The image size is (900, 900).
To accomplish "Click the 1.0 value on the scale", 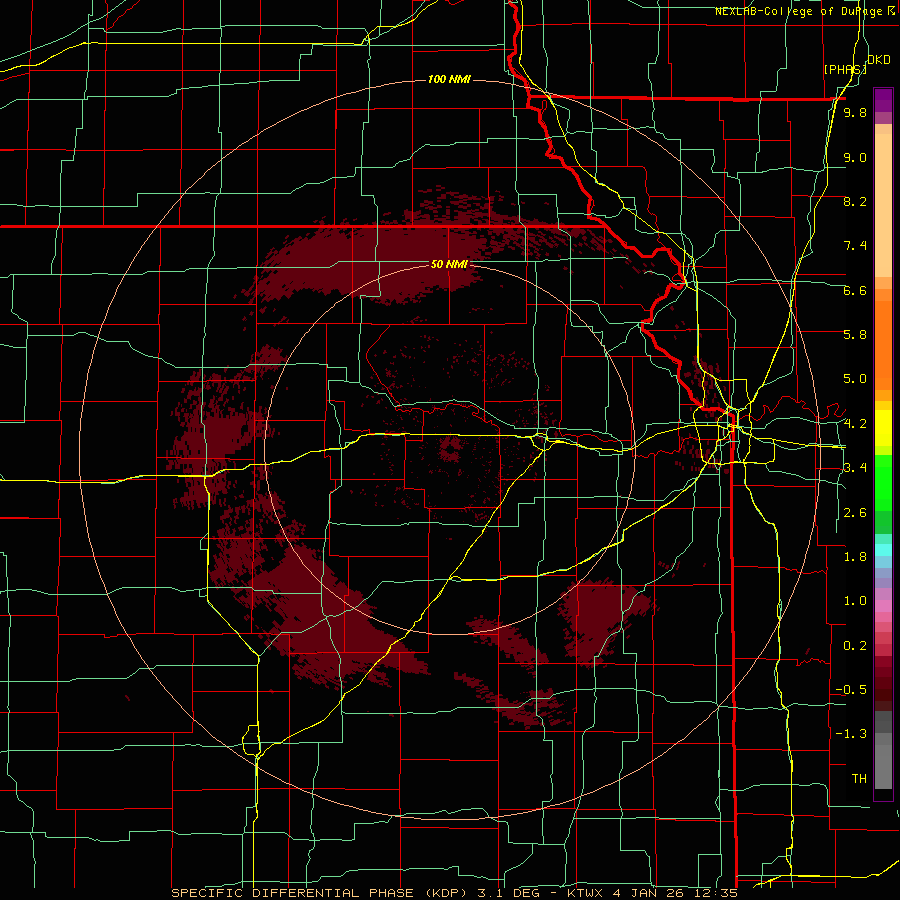I will click(x=855, y=601).
